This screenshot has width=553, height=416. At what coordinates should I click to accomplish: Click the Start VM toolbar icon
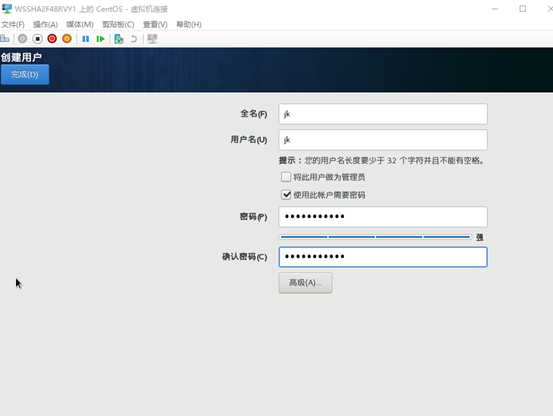(23, 38)
